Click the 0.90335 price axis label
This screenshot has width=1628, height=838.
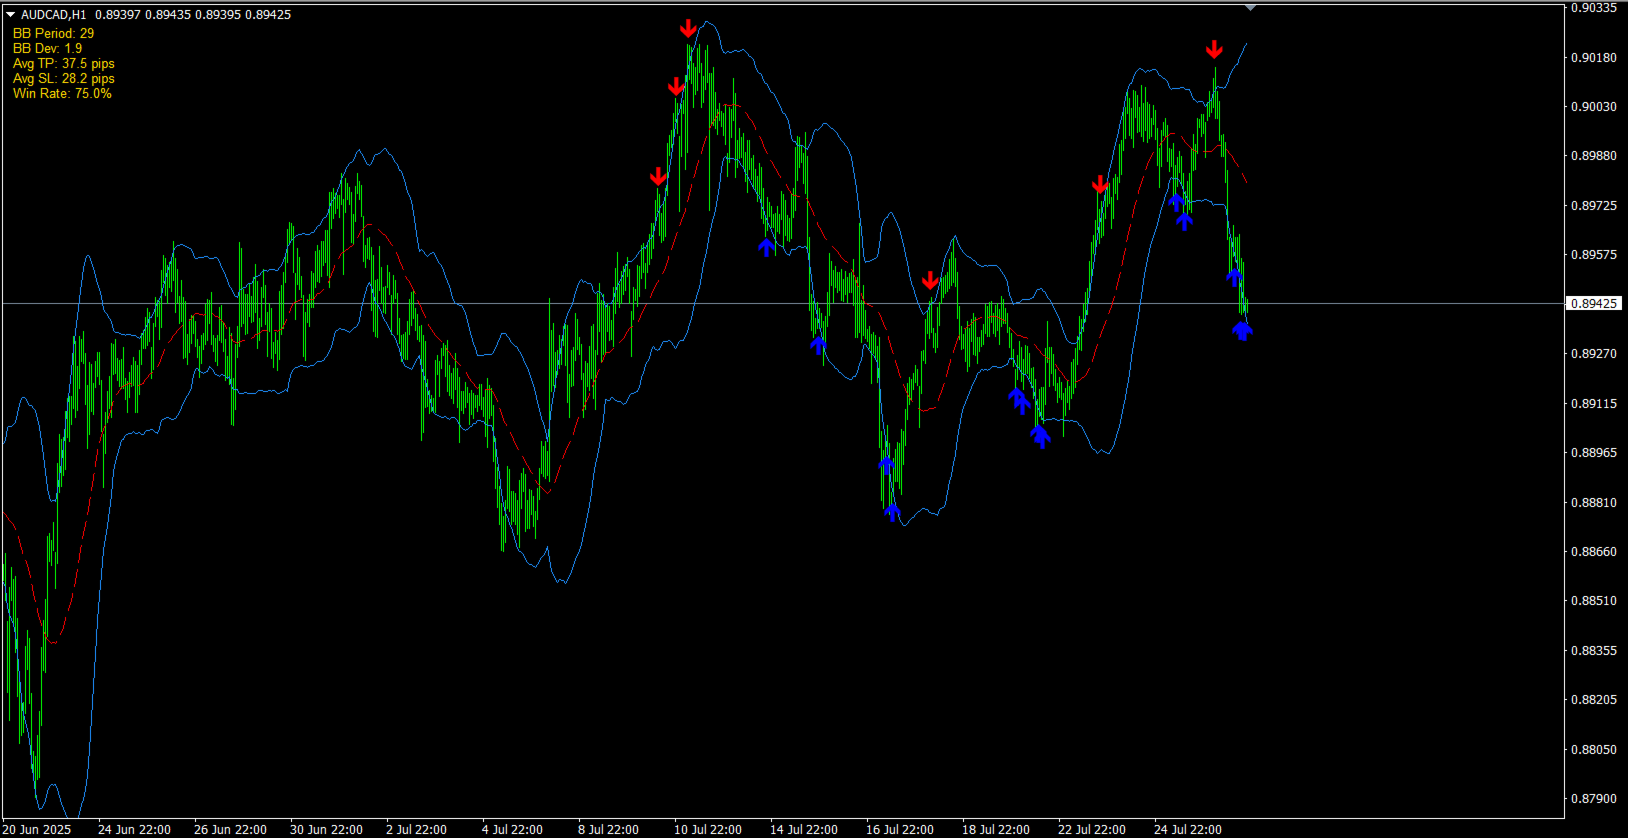click(1594, 8)
